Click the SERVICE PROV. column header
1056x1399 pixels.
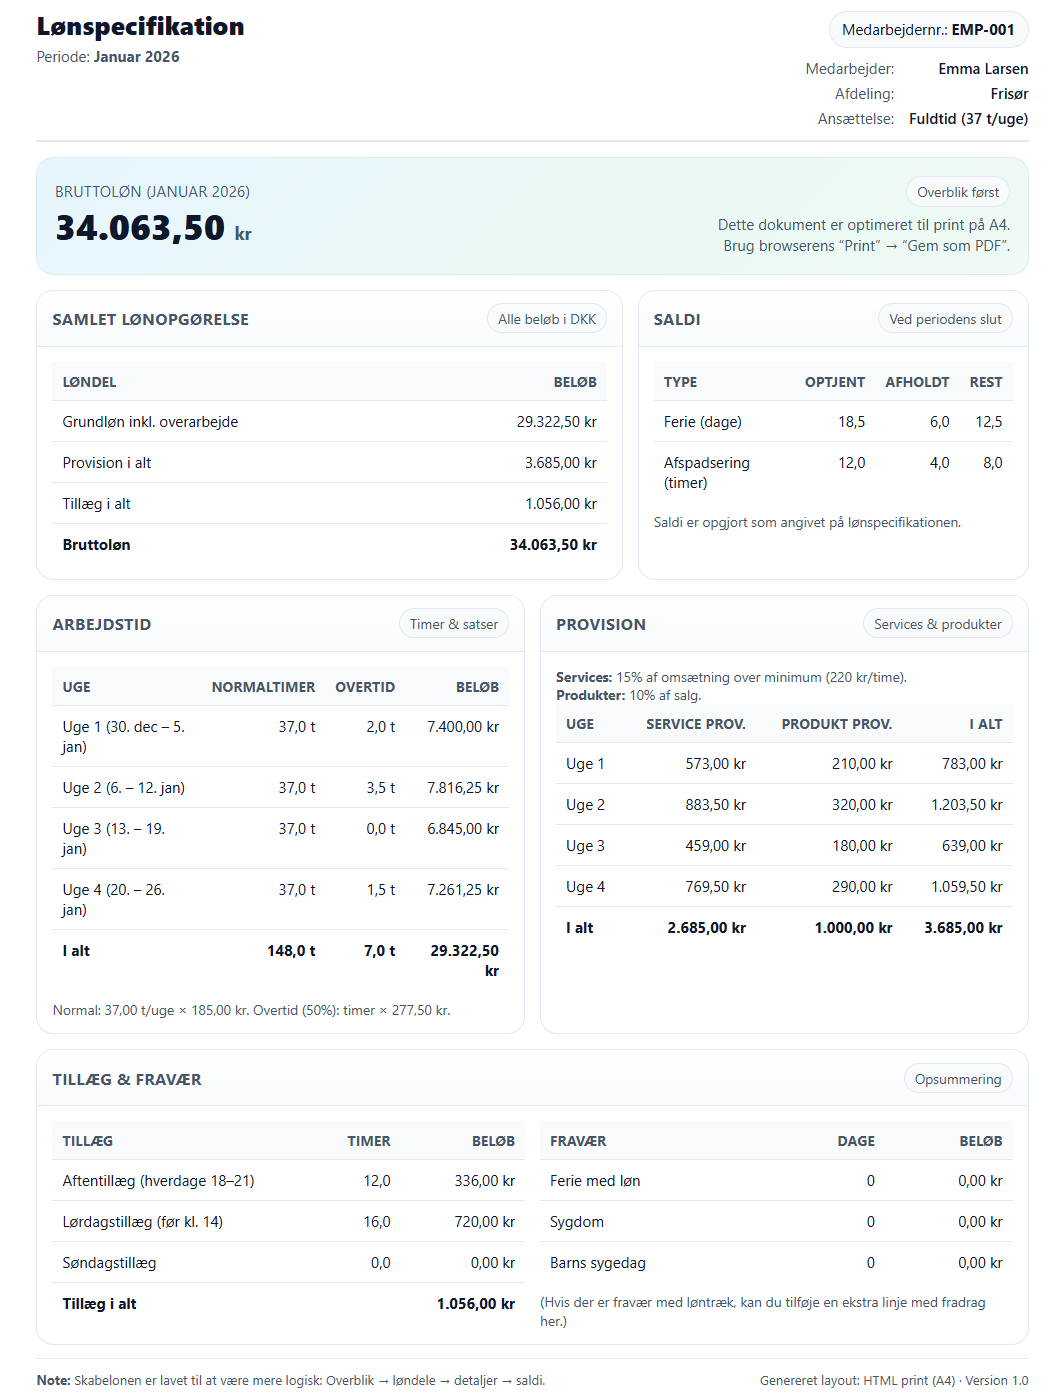click(x=695, y=724)
